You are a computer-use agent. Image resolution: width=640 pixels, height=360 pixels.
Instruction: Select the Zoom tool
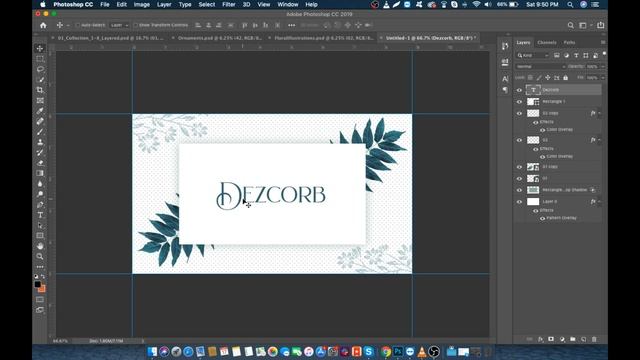tap(40, 256)
